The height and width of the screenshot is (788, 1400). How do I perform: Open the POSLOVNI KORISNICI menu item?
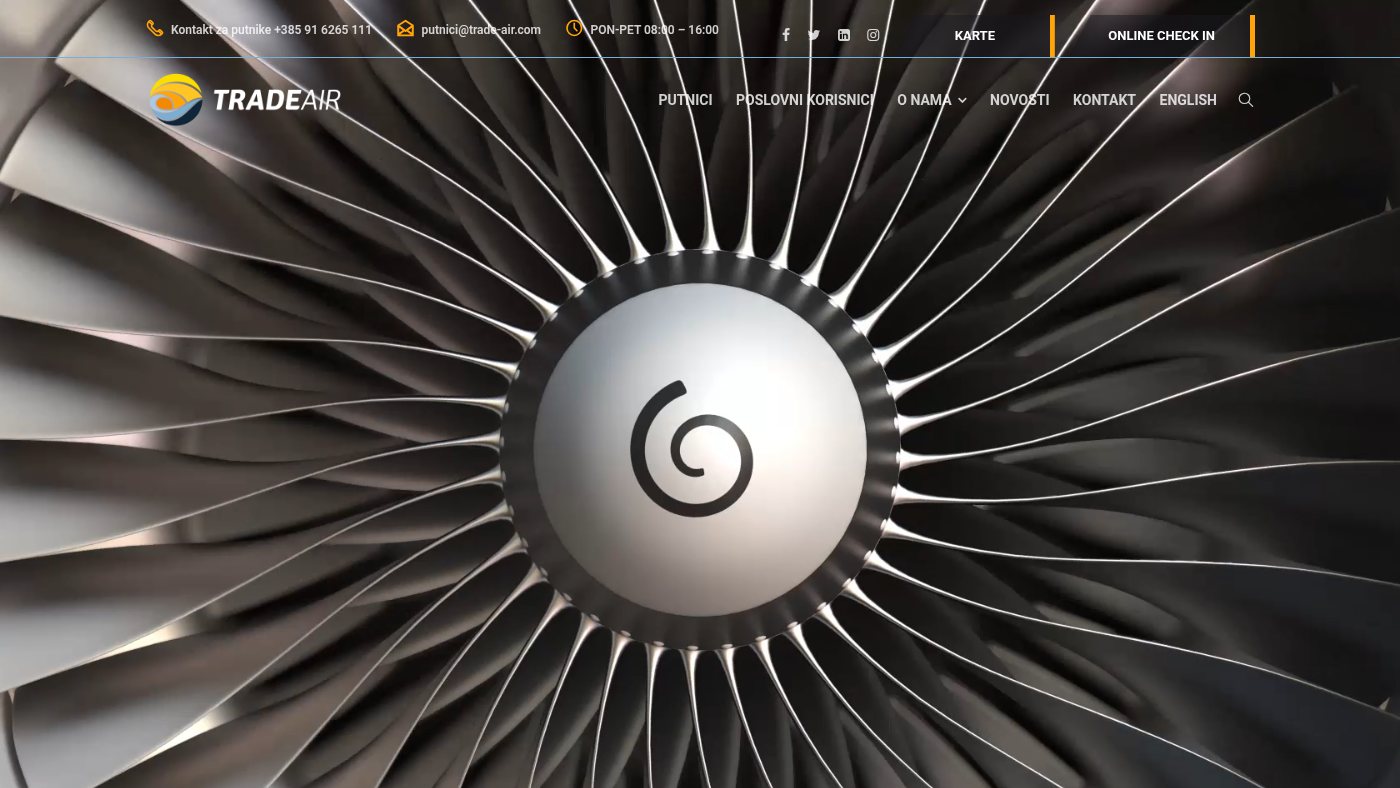tap(805, 100)
